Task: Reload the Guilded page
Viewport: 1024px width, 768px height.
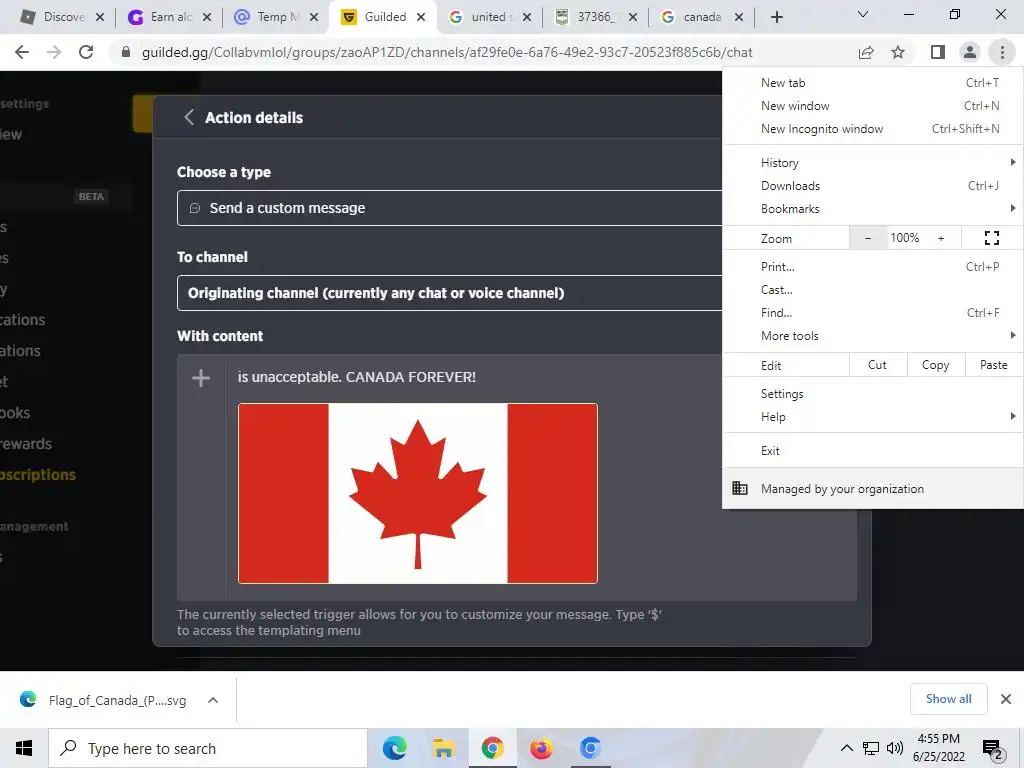Action: point(86,52)
